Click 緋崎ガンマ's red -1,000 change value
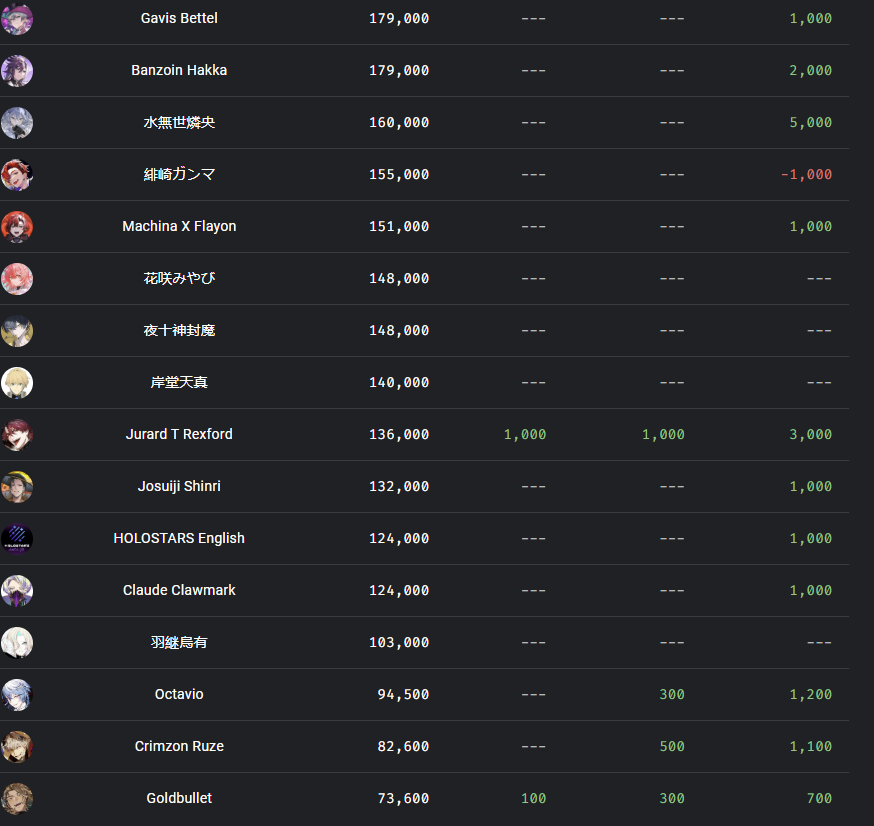The width and height of the screenshot is (874, 826). click(806, 174)
